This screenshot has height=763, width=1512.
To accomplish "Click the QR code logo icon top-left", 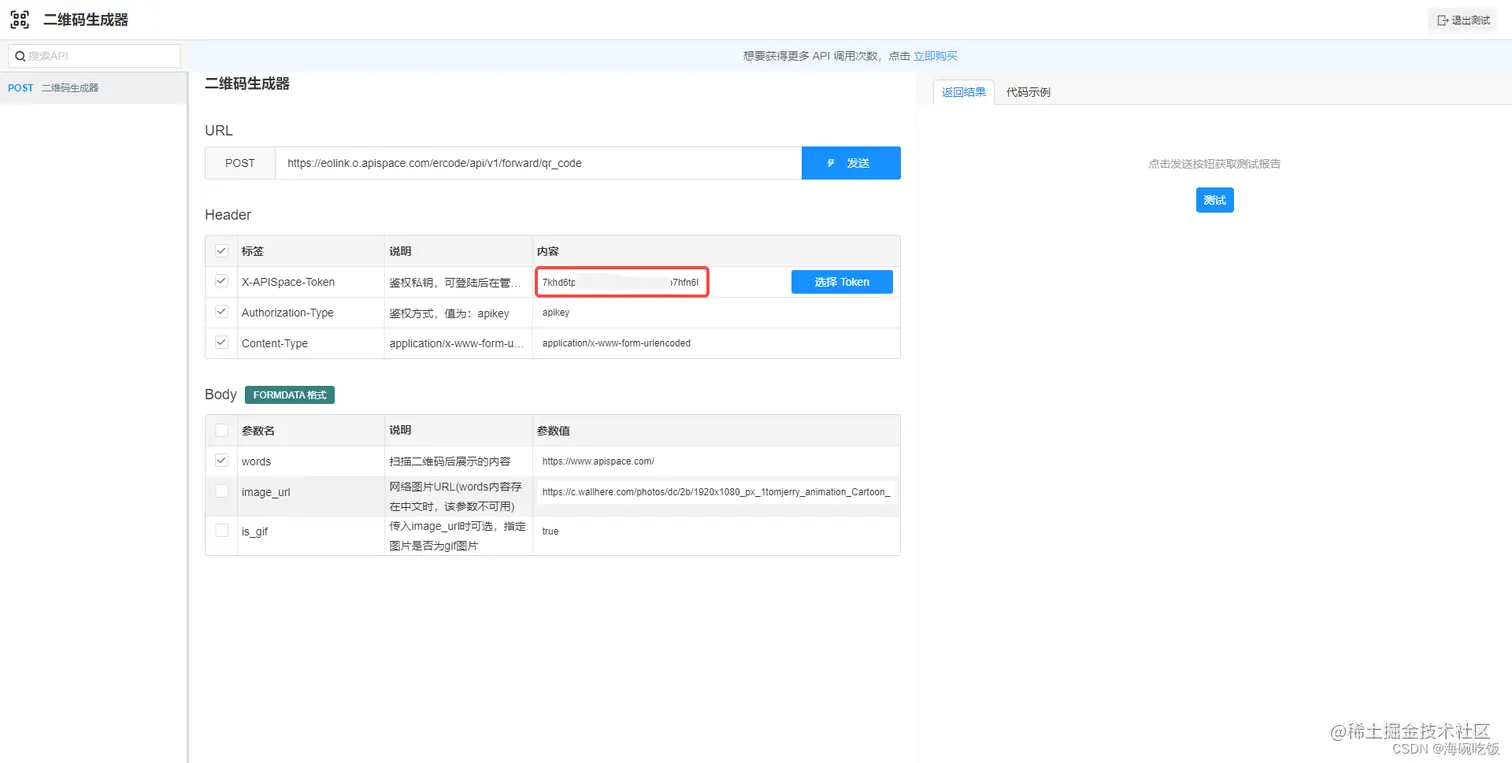I will click(20, 19).
